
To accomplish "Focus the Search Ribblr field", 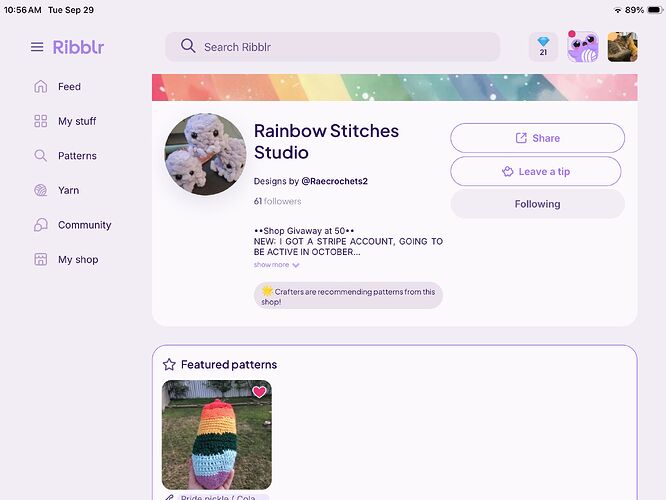I will coord(333,47).
